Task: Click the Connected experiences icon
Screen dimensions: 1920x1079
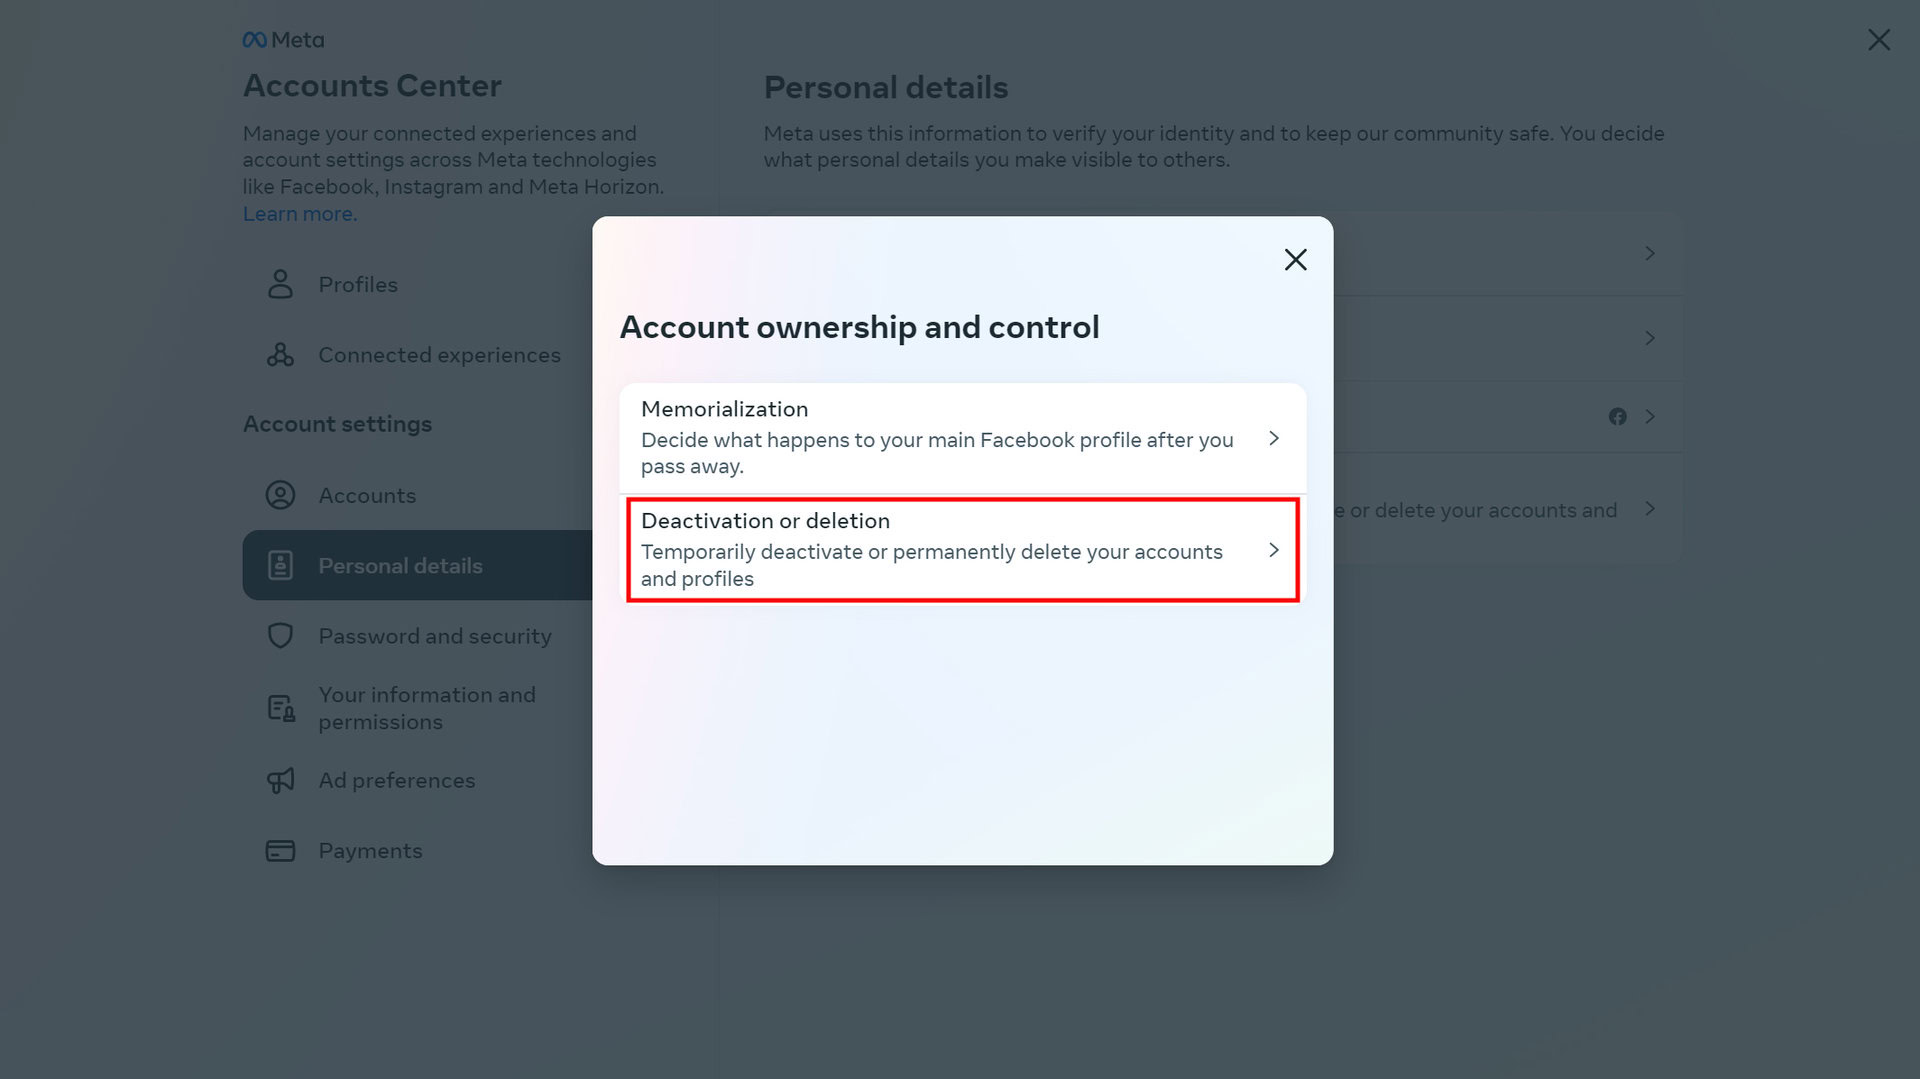Action: click(x=280, y=355)
